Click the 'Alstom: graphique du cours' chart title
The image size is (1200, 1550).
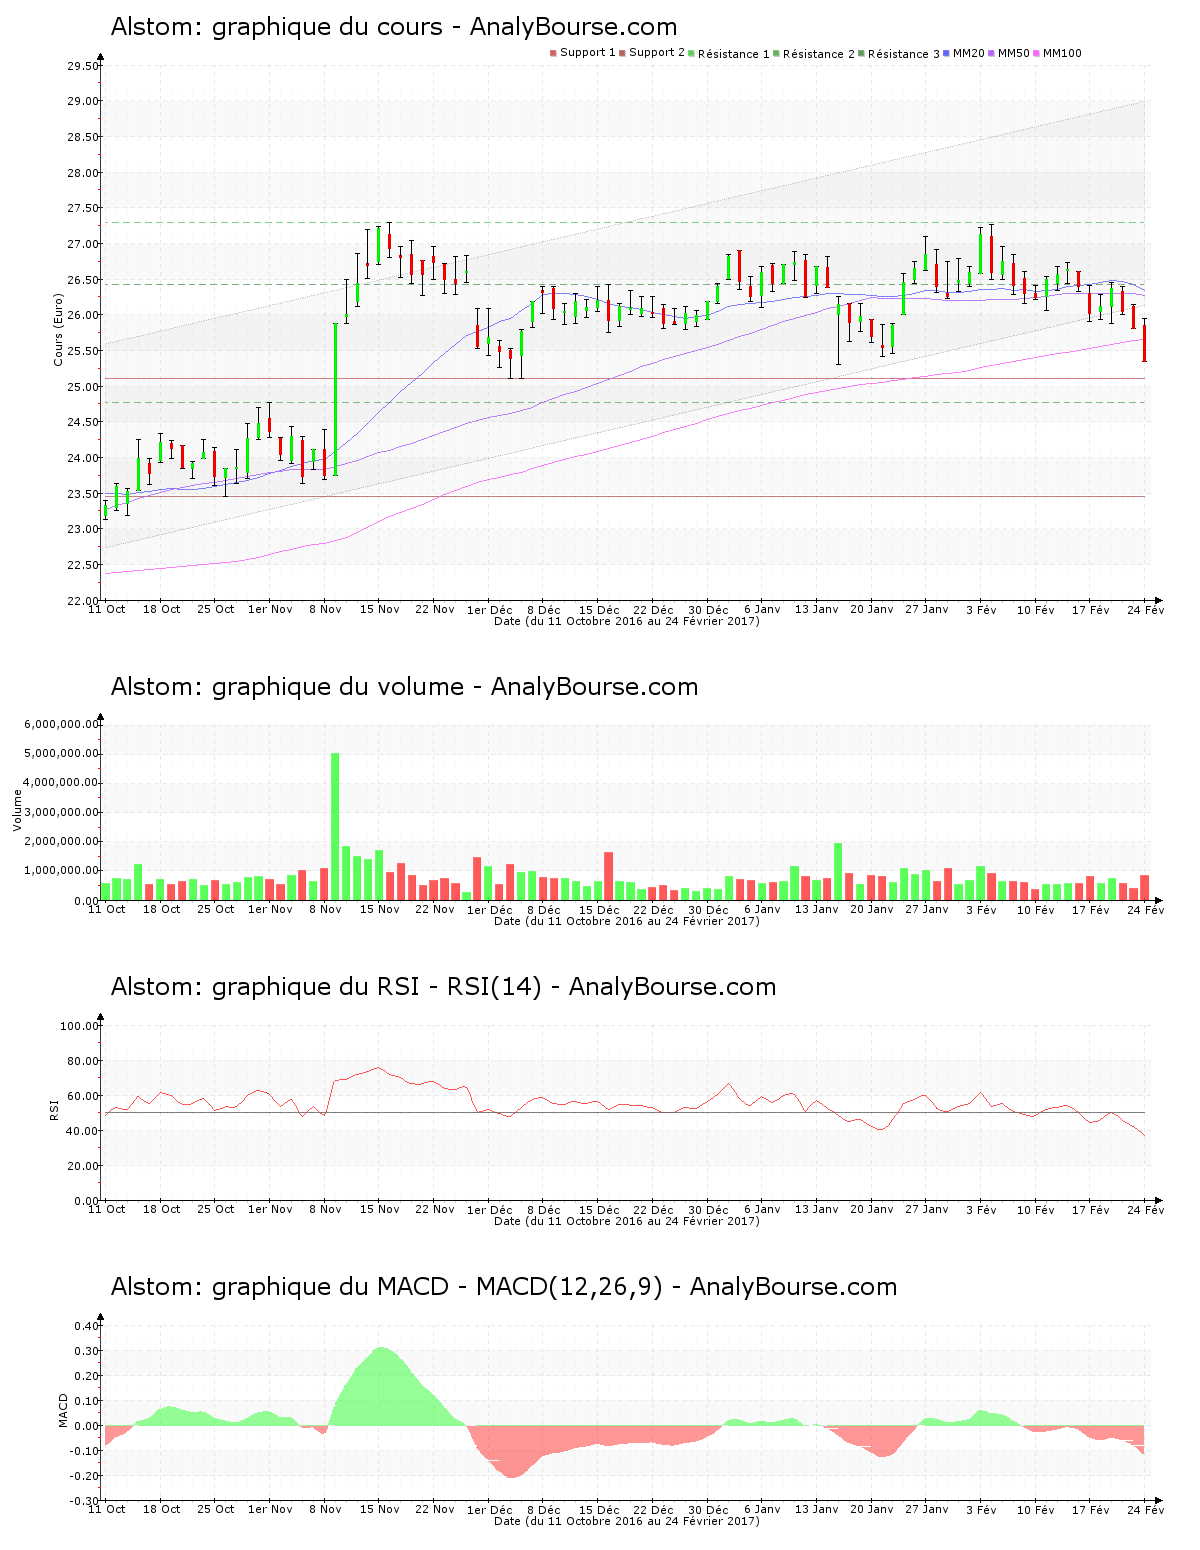pos(394,27)
